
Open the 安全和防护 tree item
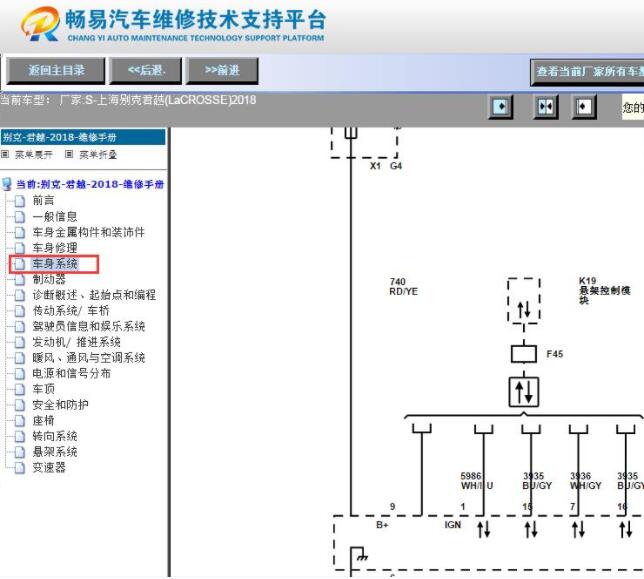[60, 405]
